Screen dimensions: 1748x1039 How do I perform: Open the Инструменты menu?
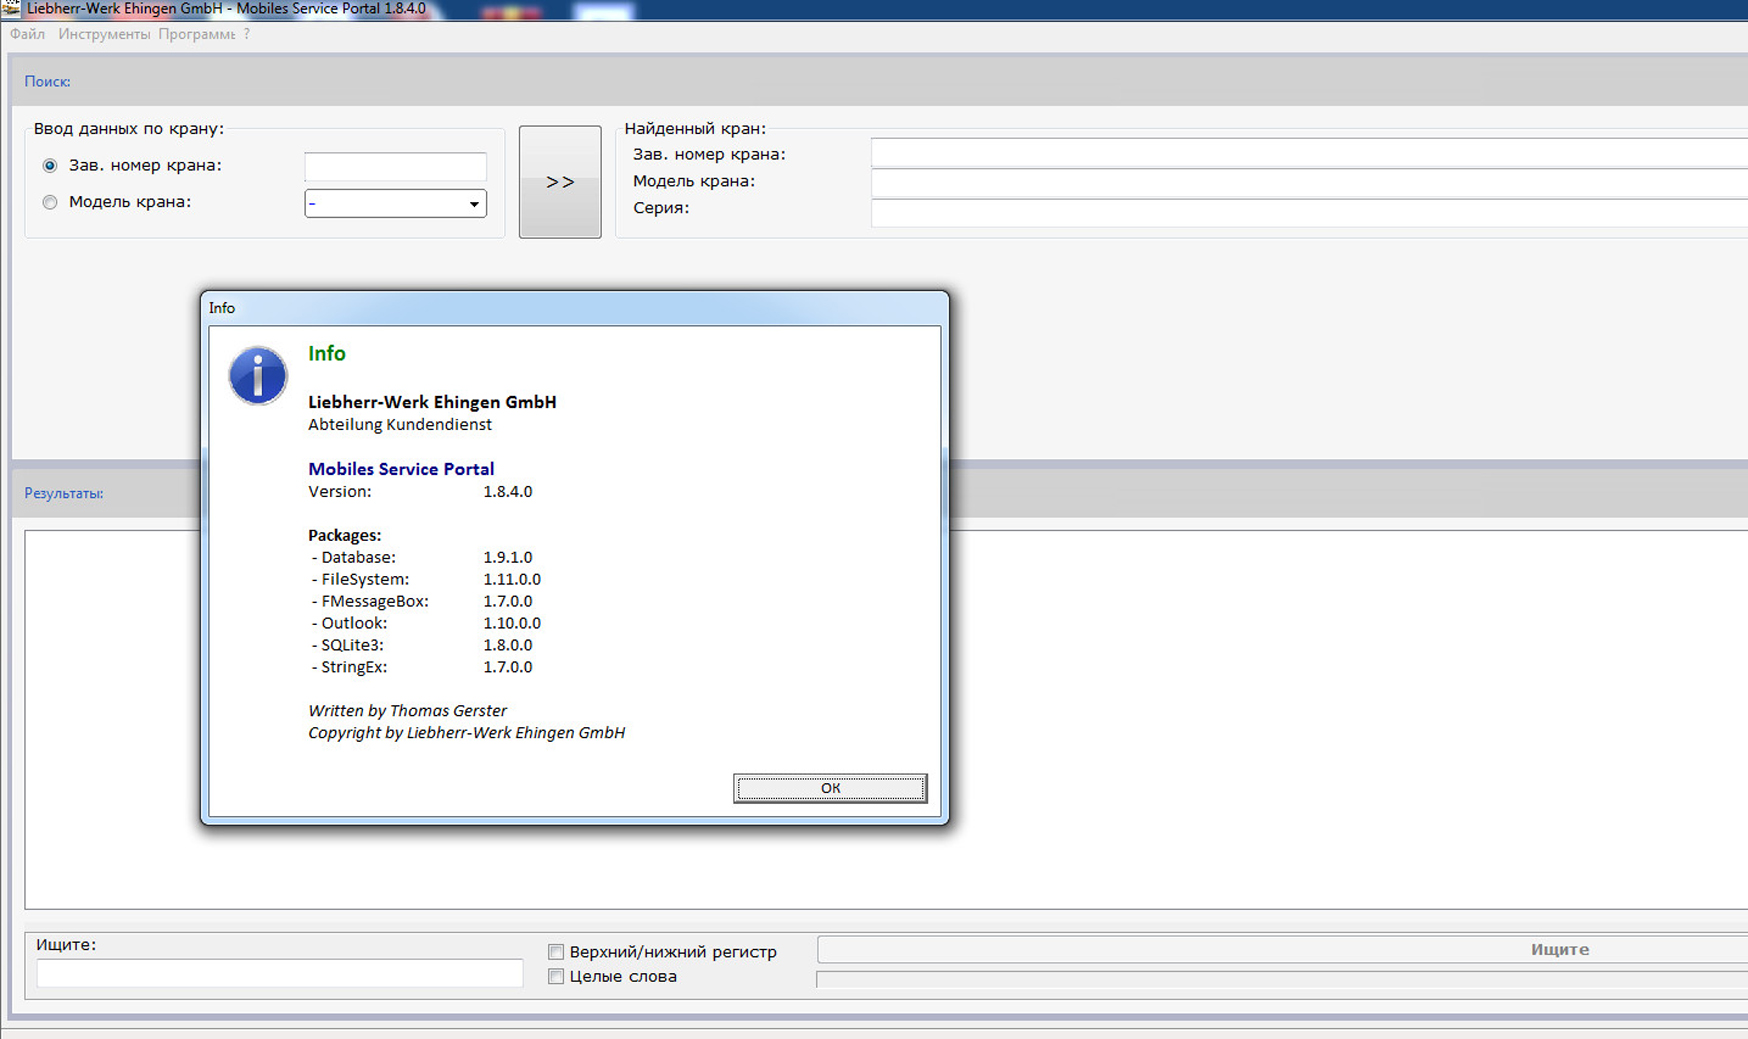(x=103, y=34)
